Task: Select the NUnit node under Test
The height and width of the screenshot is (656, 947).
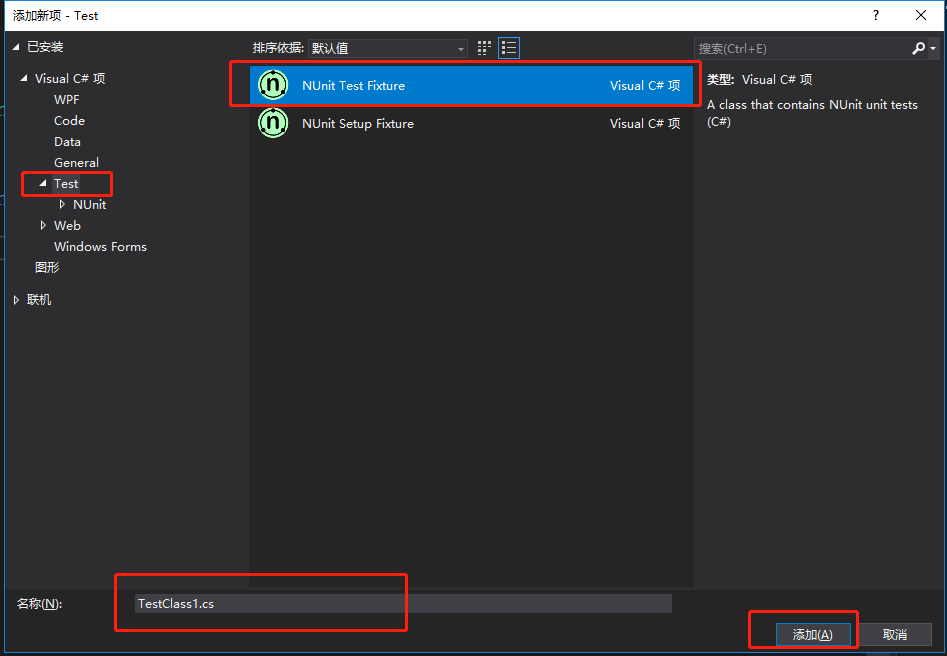Action: click(x=89, y=204)
